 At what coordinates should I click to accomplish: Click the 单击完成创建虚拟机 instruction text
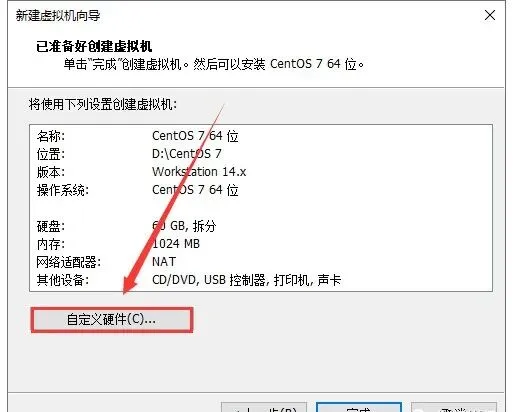coord(213,64)
